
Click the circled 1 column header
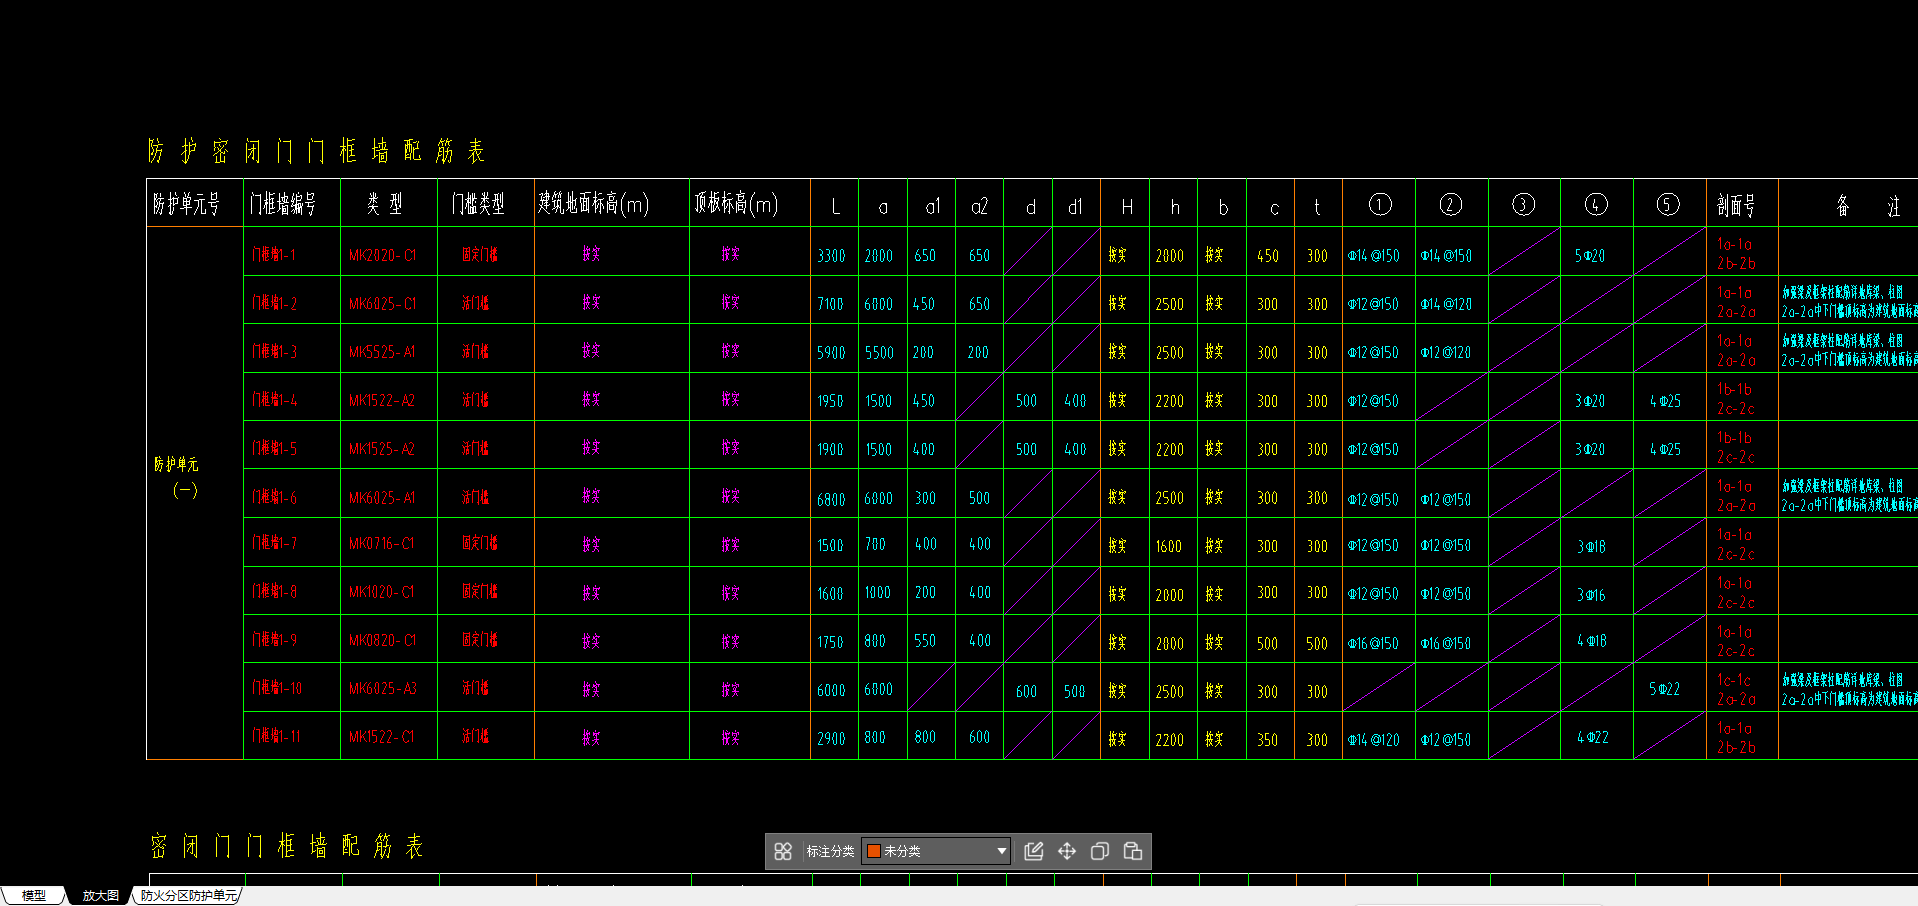[1380, 204]
